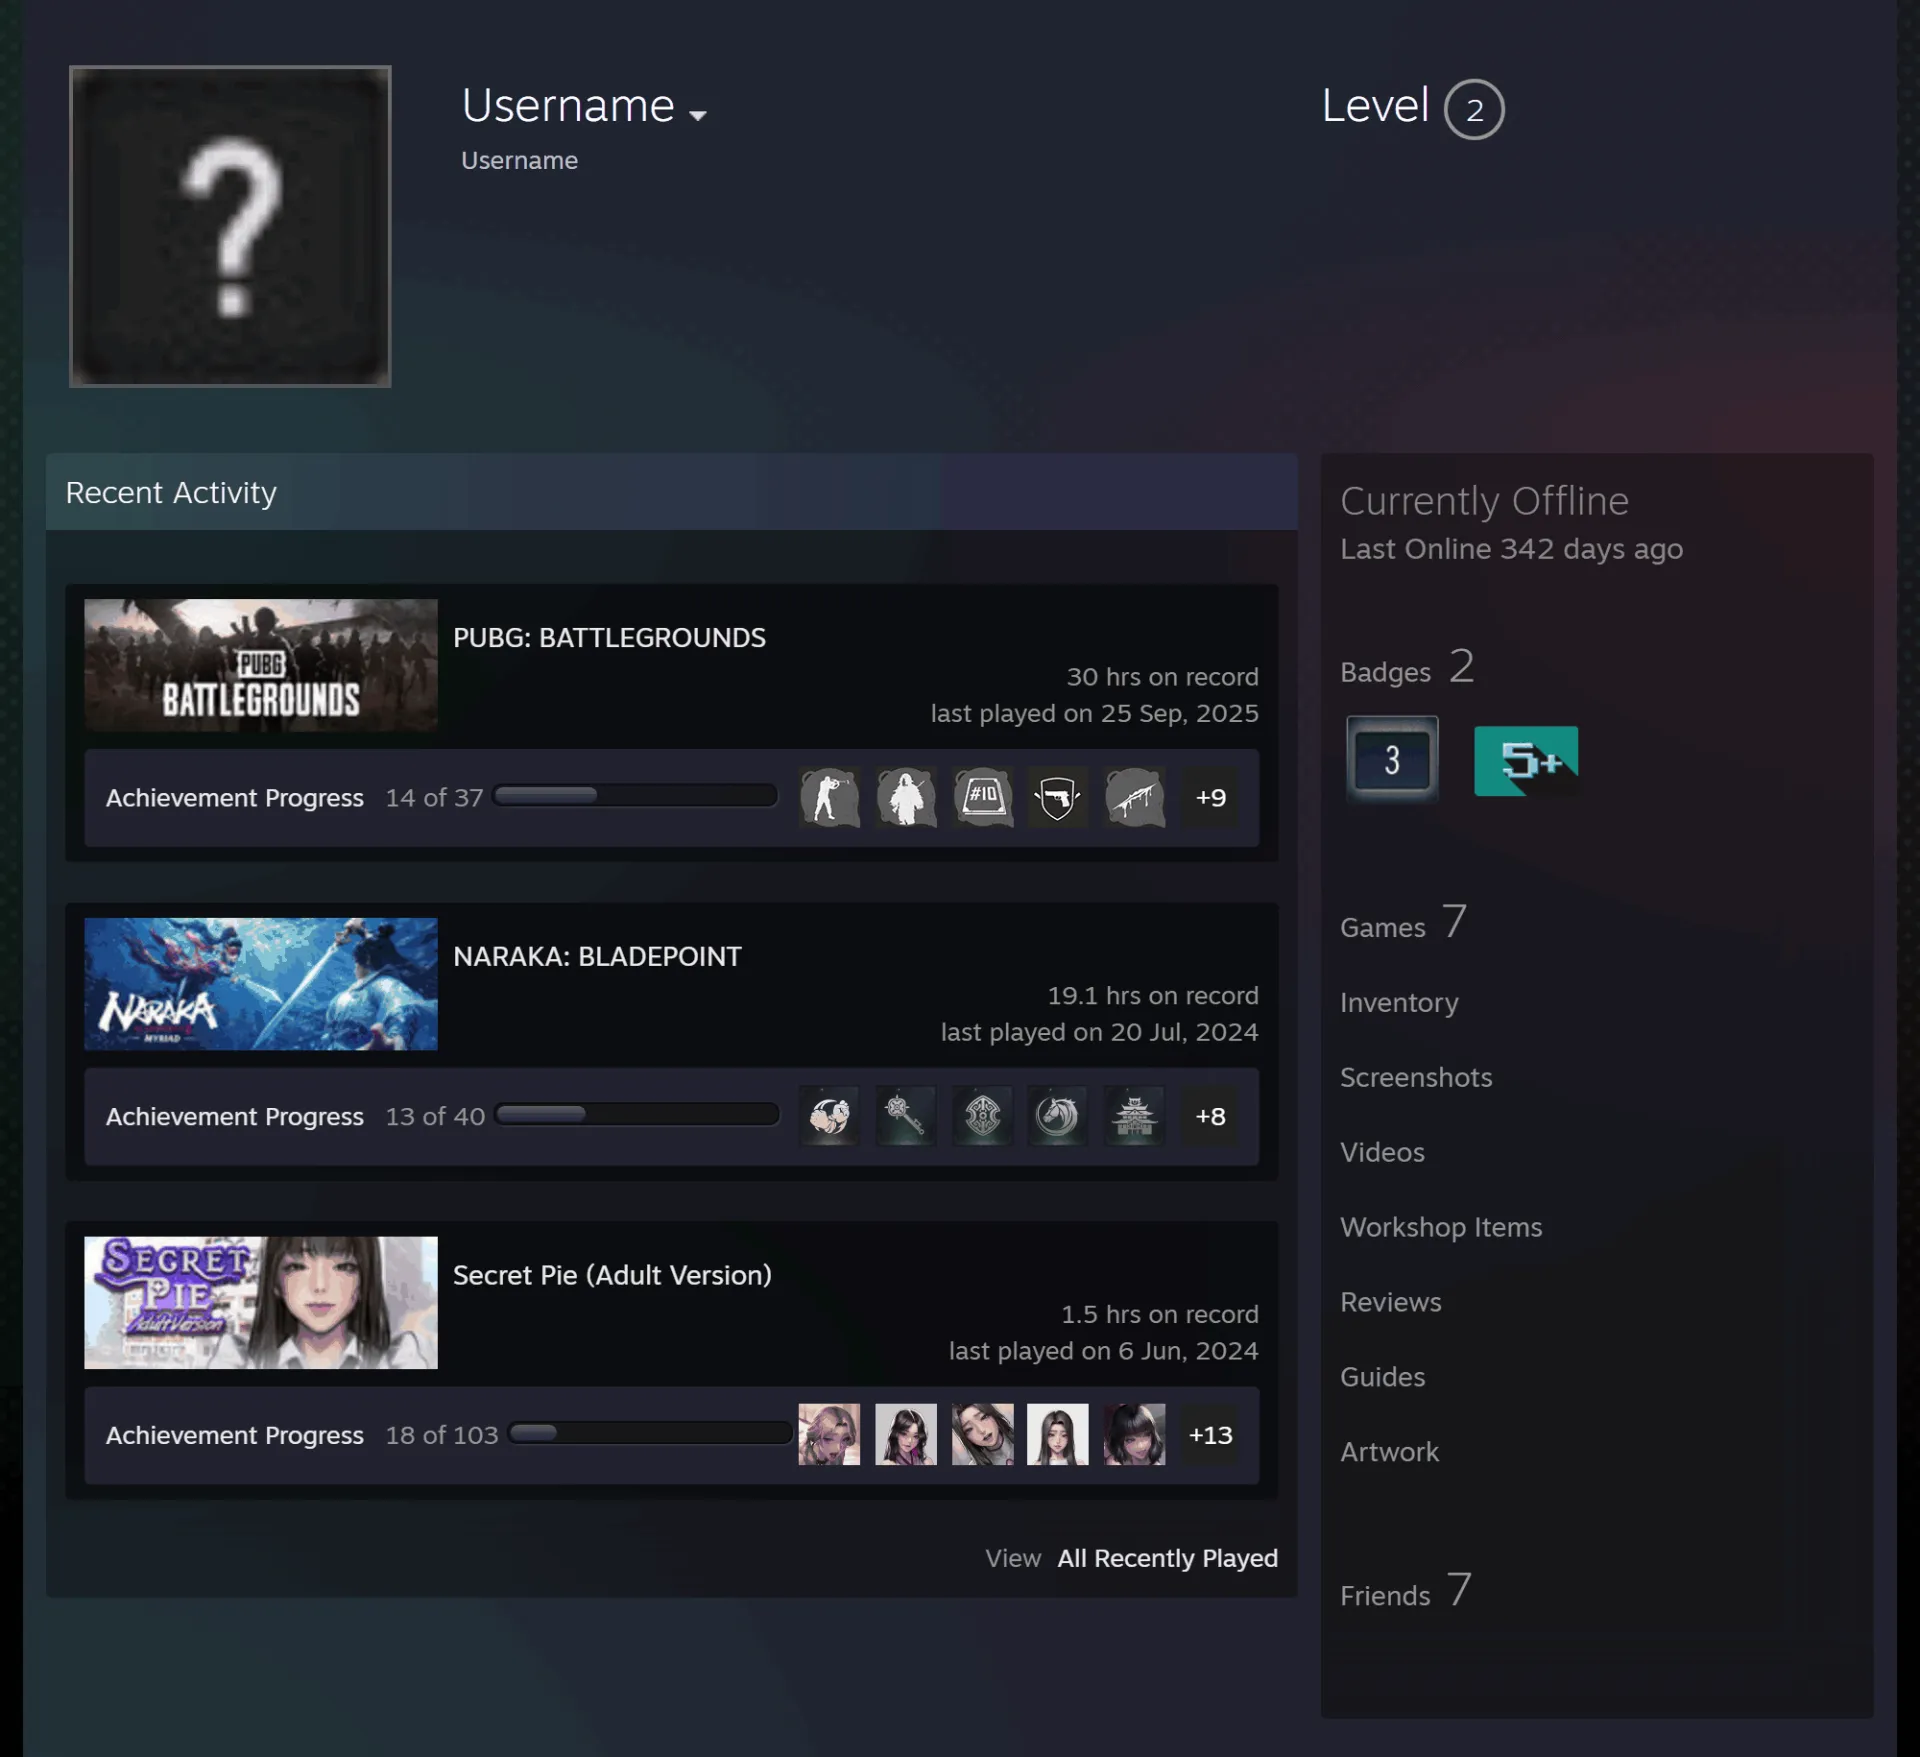This screenshot has height=1757, width=1920.
Task: Click second Secret Pie achievement portrait
Action: [x=906, y=1434]
